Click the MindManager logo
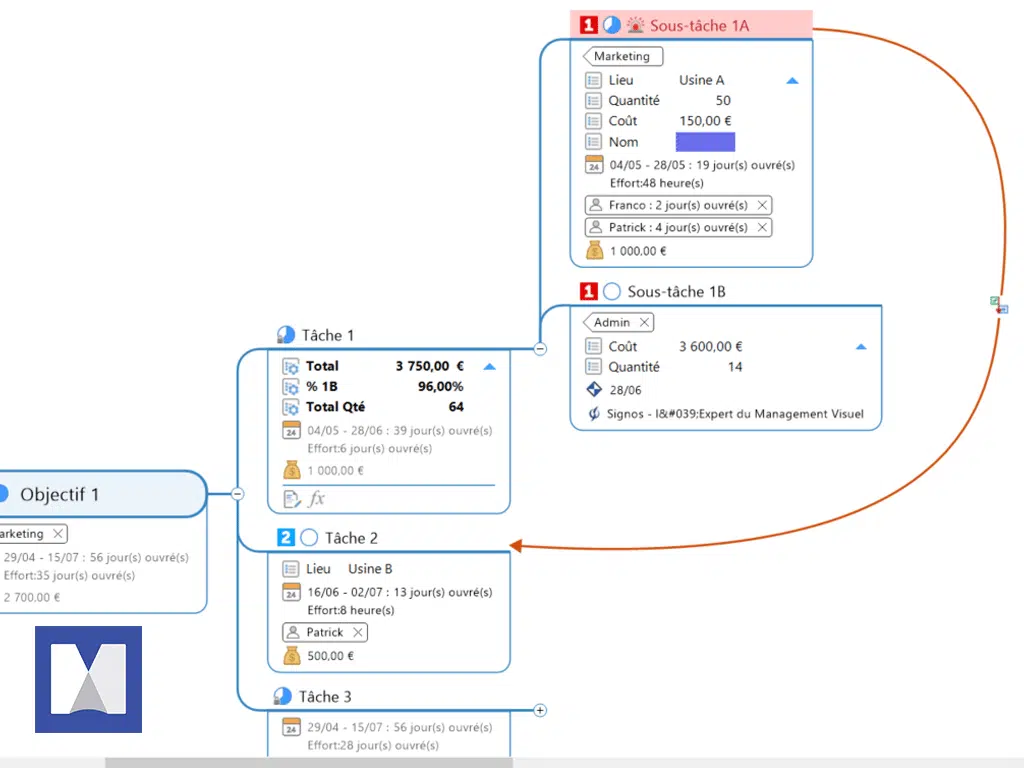The width and height of the screenshot is (1024, 768). click(88, 679)
